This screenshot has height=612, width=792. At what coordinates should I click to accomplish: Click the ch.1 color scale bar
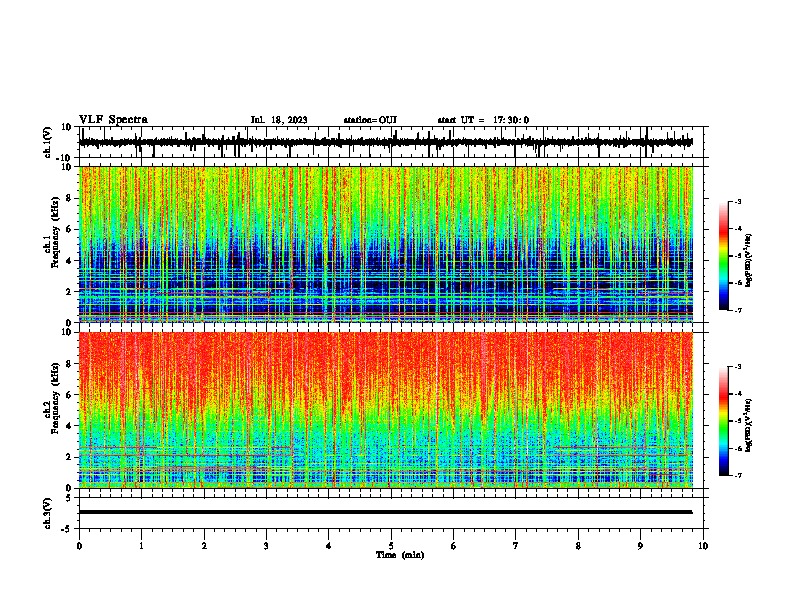(x=724, y=256)
